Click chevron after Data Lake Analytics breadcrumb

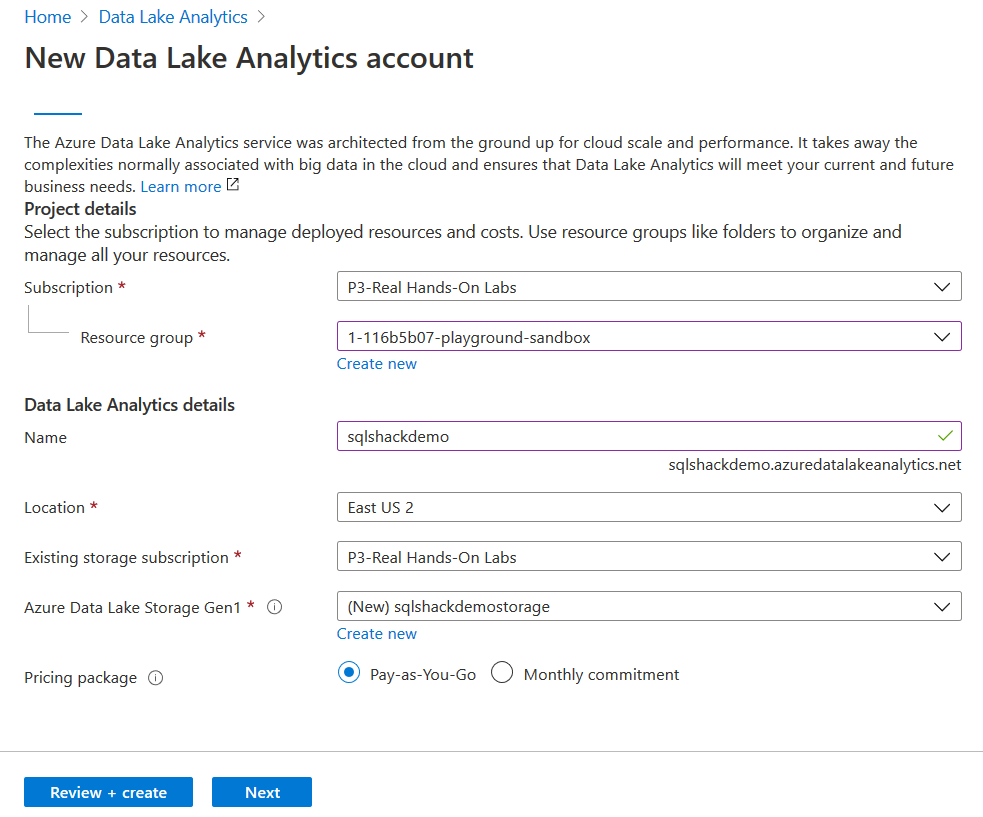[x=261, y=17]
